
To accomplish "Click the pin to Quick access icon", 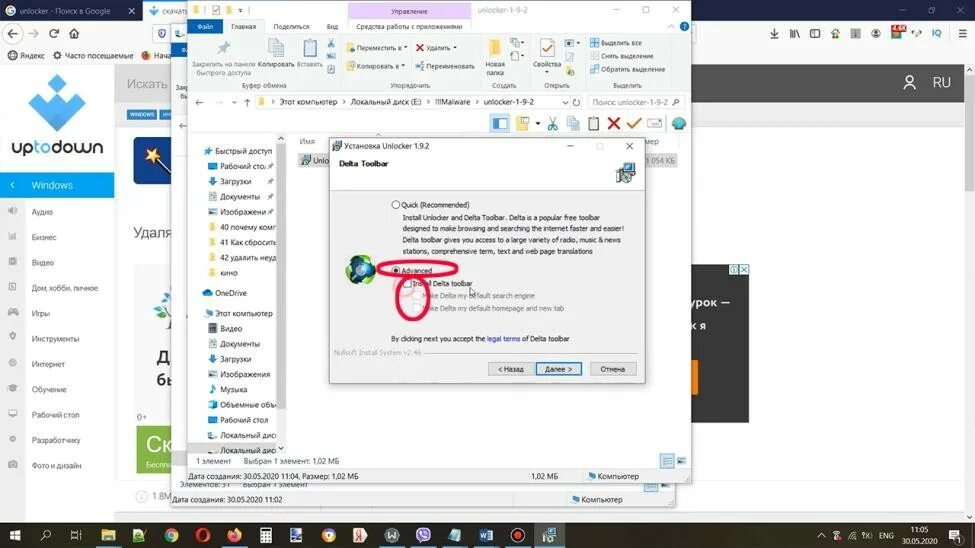I will pyautogui.click(x=224, y=48).
